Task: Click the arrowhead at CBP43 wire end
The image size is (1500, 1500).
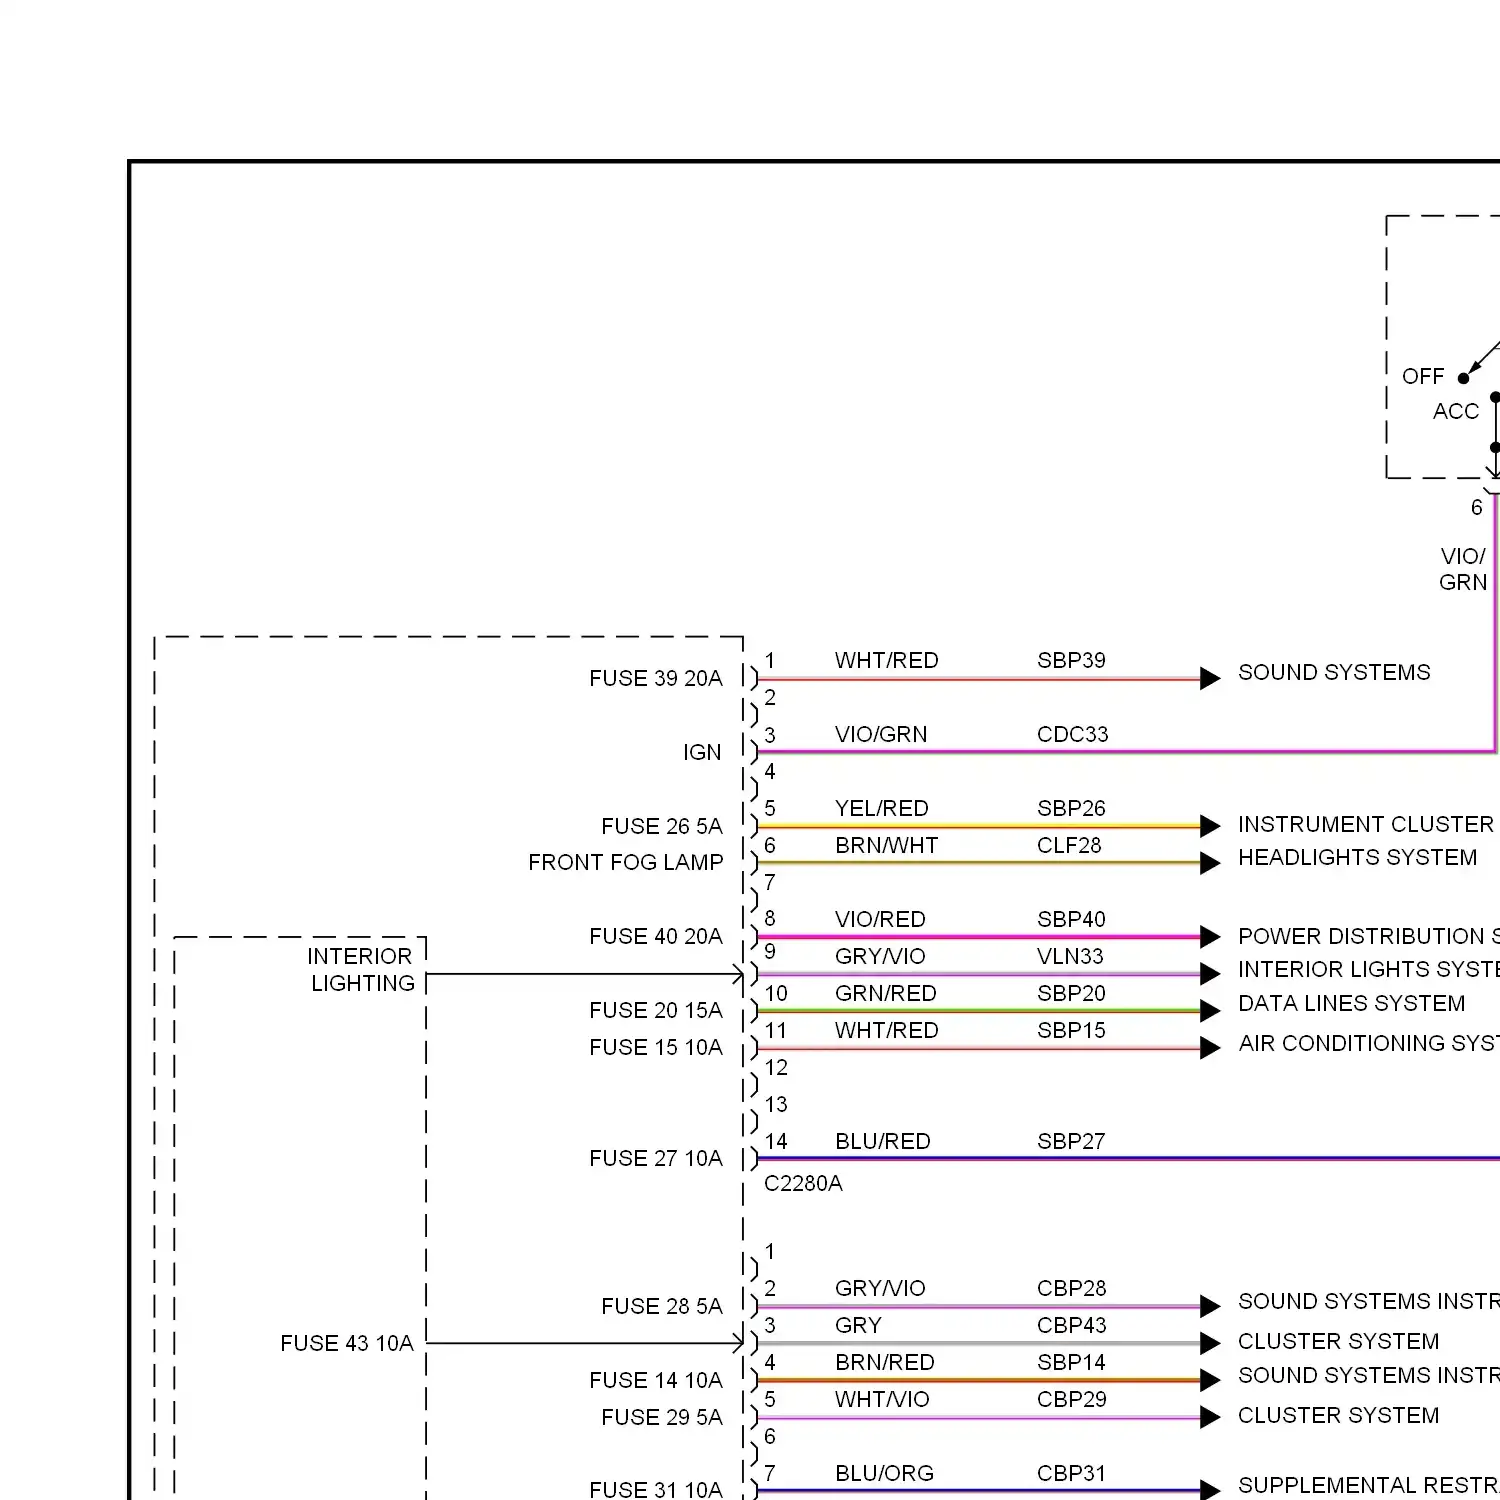Action: click(x=1210, y=1343)
